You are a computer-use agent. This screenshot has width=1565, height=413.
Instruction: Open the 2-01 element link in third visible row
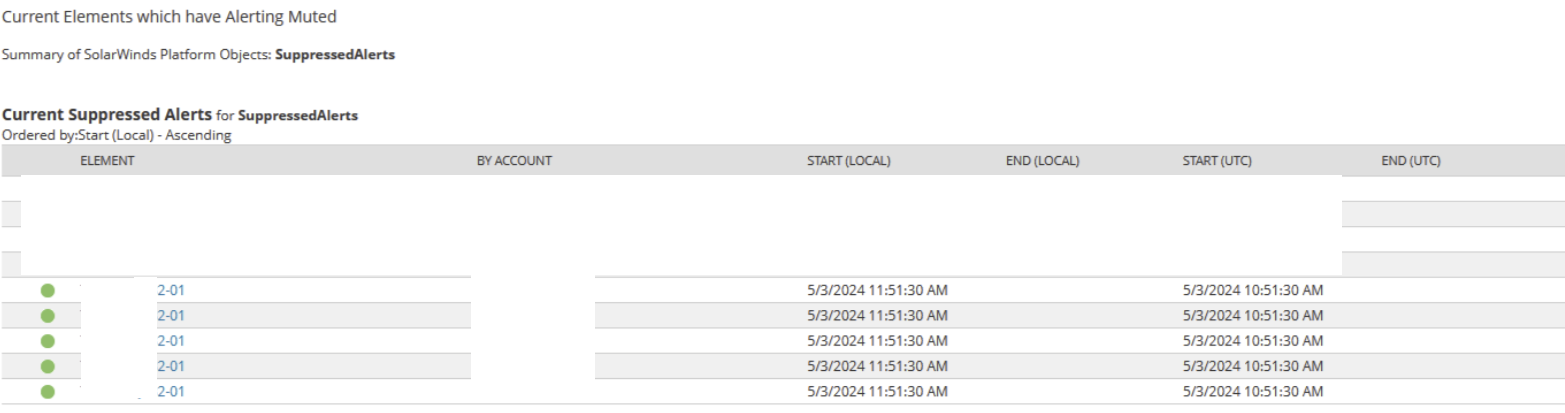pos(171,341)
